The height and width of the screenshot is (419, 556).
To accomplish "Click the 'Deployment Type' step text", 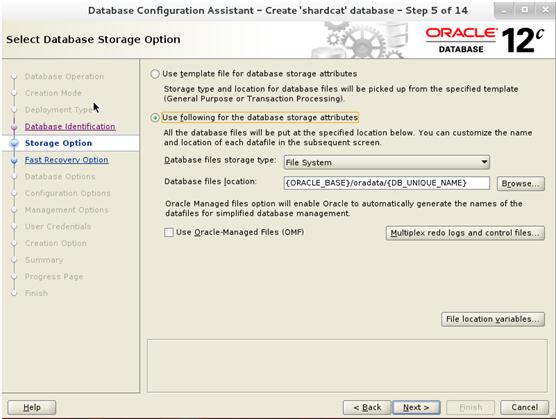I will 59,110.
